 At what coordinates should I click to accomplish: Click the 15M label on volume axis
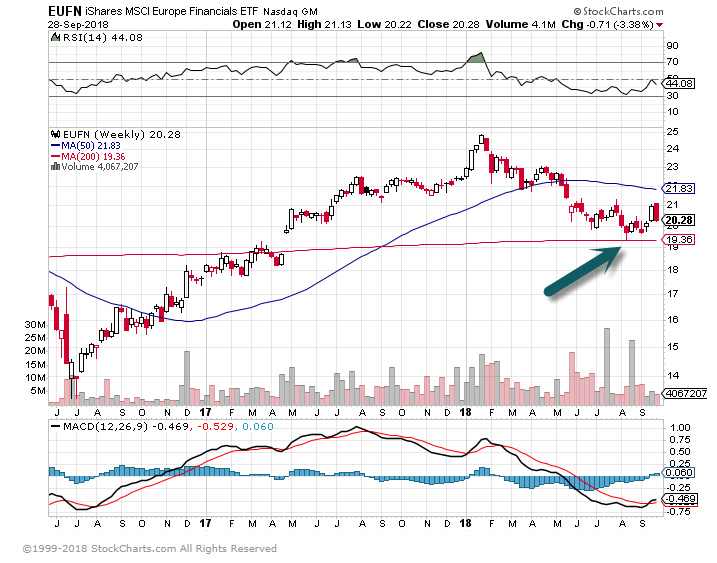click(x=35, y=365)
